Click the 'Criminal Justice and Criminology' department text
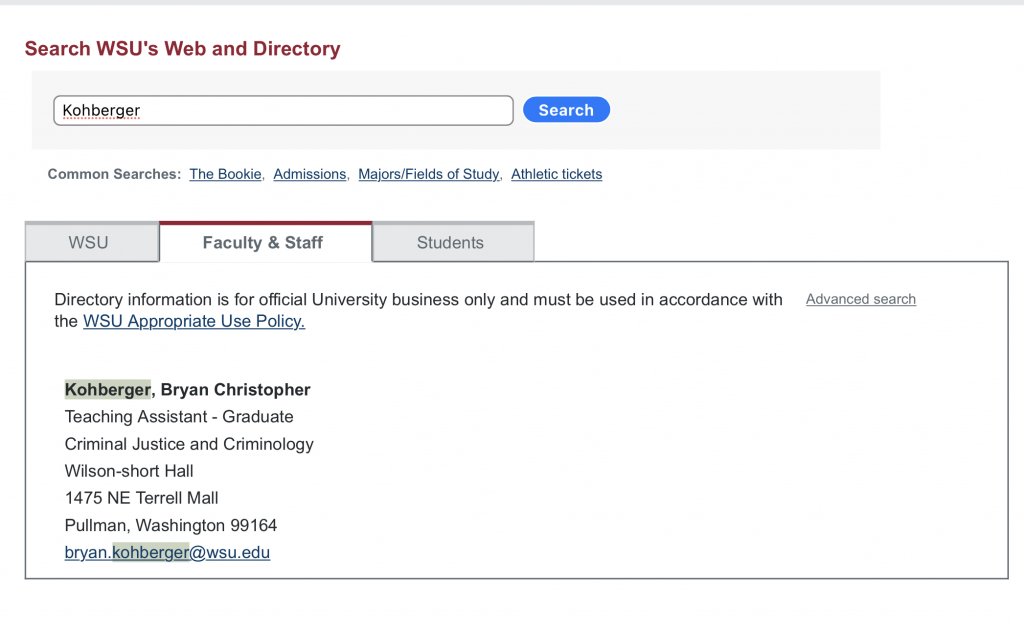Viewport: 1024px width, 634px height. click(x=189, y=444)
